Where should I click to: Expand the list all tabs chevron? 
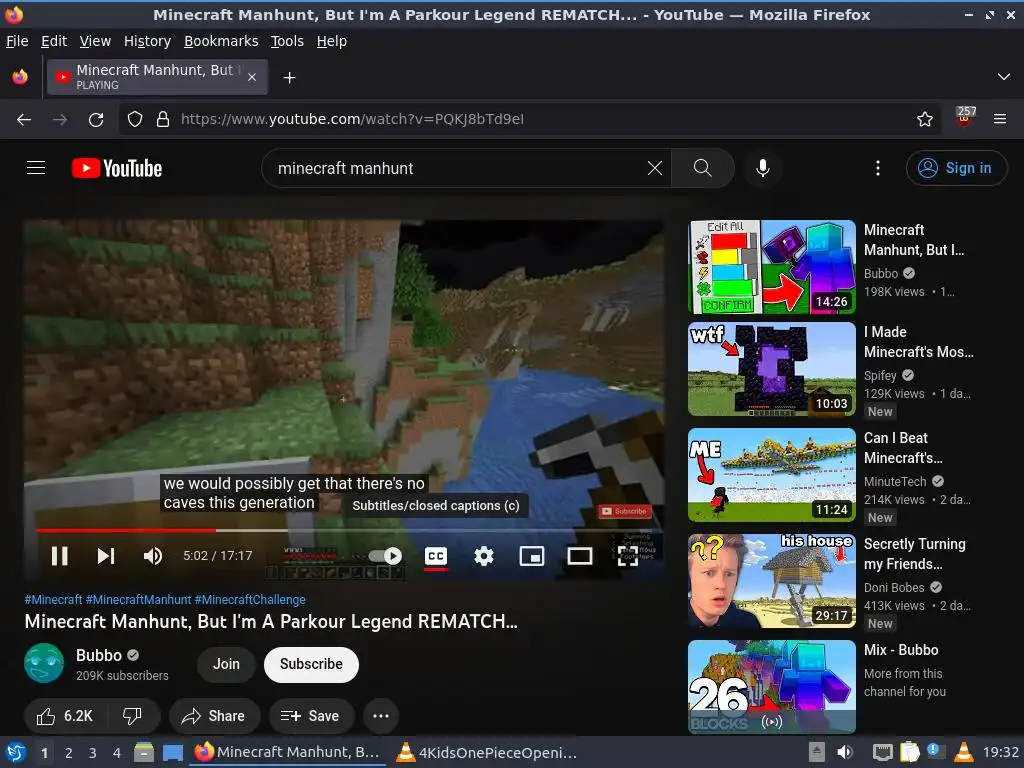point(1004,77)
